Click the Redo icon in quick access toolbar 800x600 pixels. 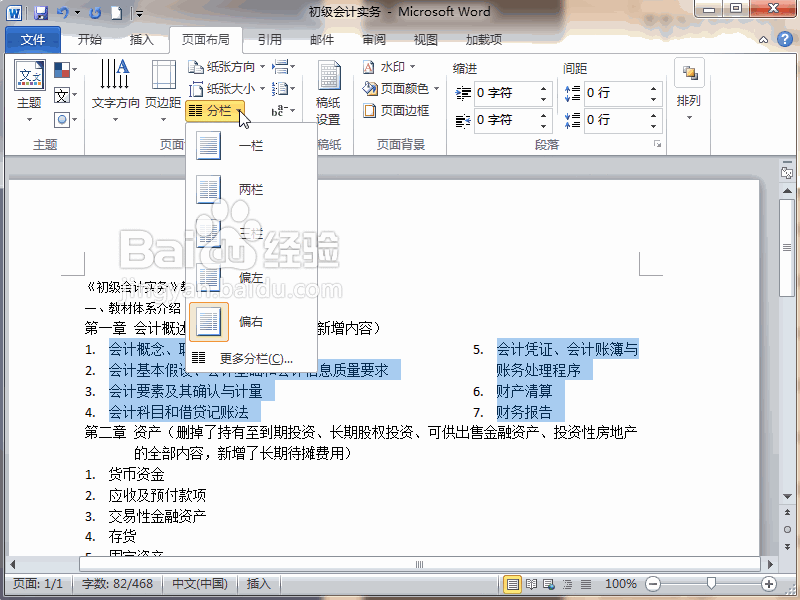95,13
